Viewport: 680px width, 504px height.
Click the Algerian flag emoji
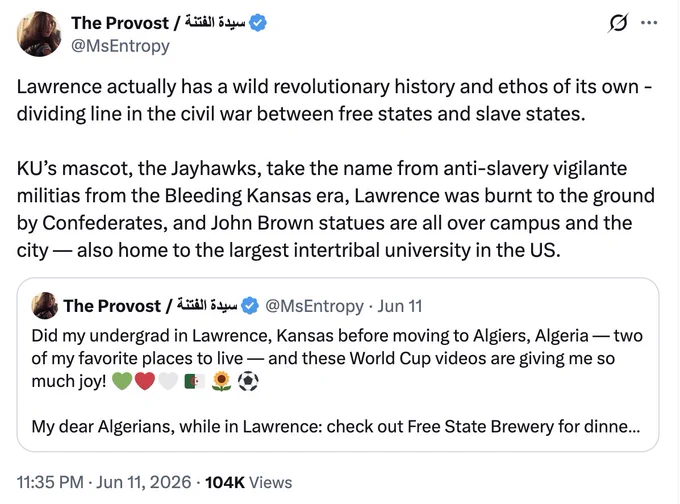coord(195,382)
